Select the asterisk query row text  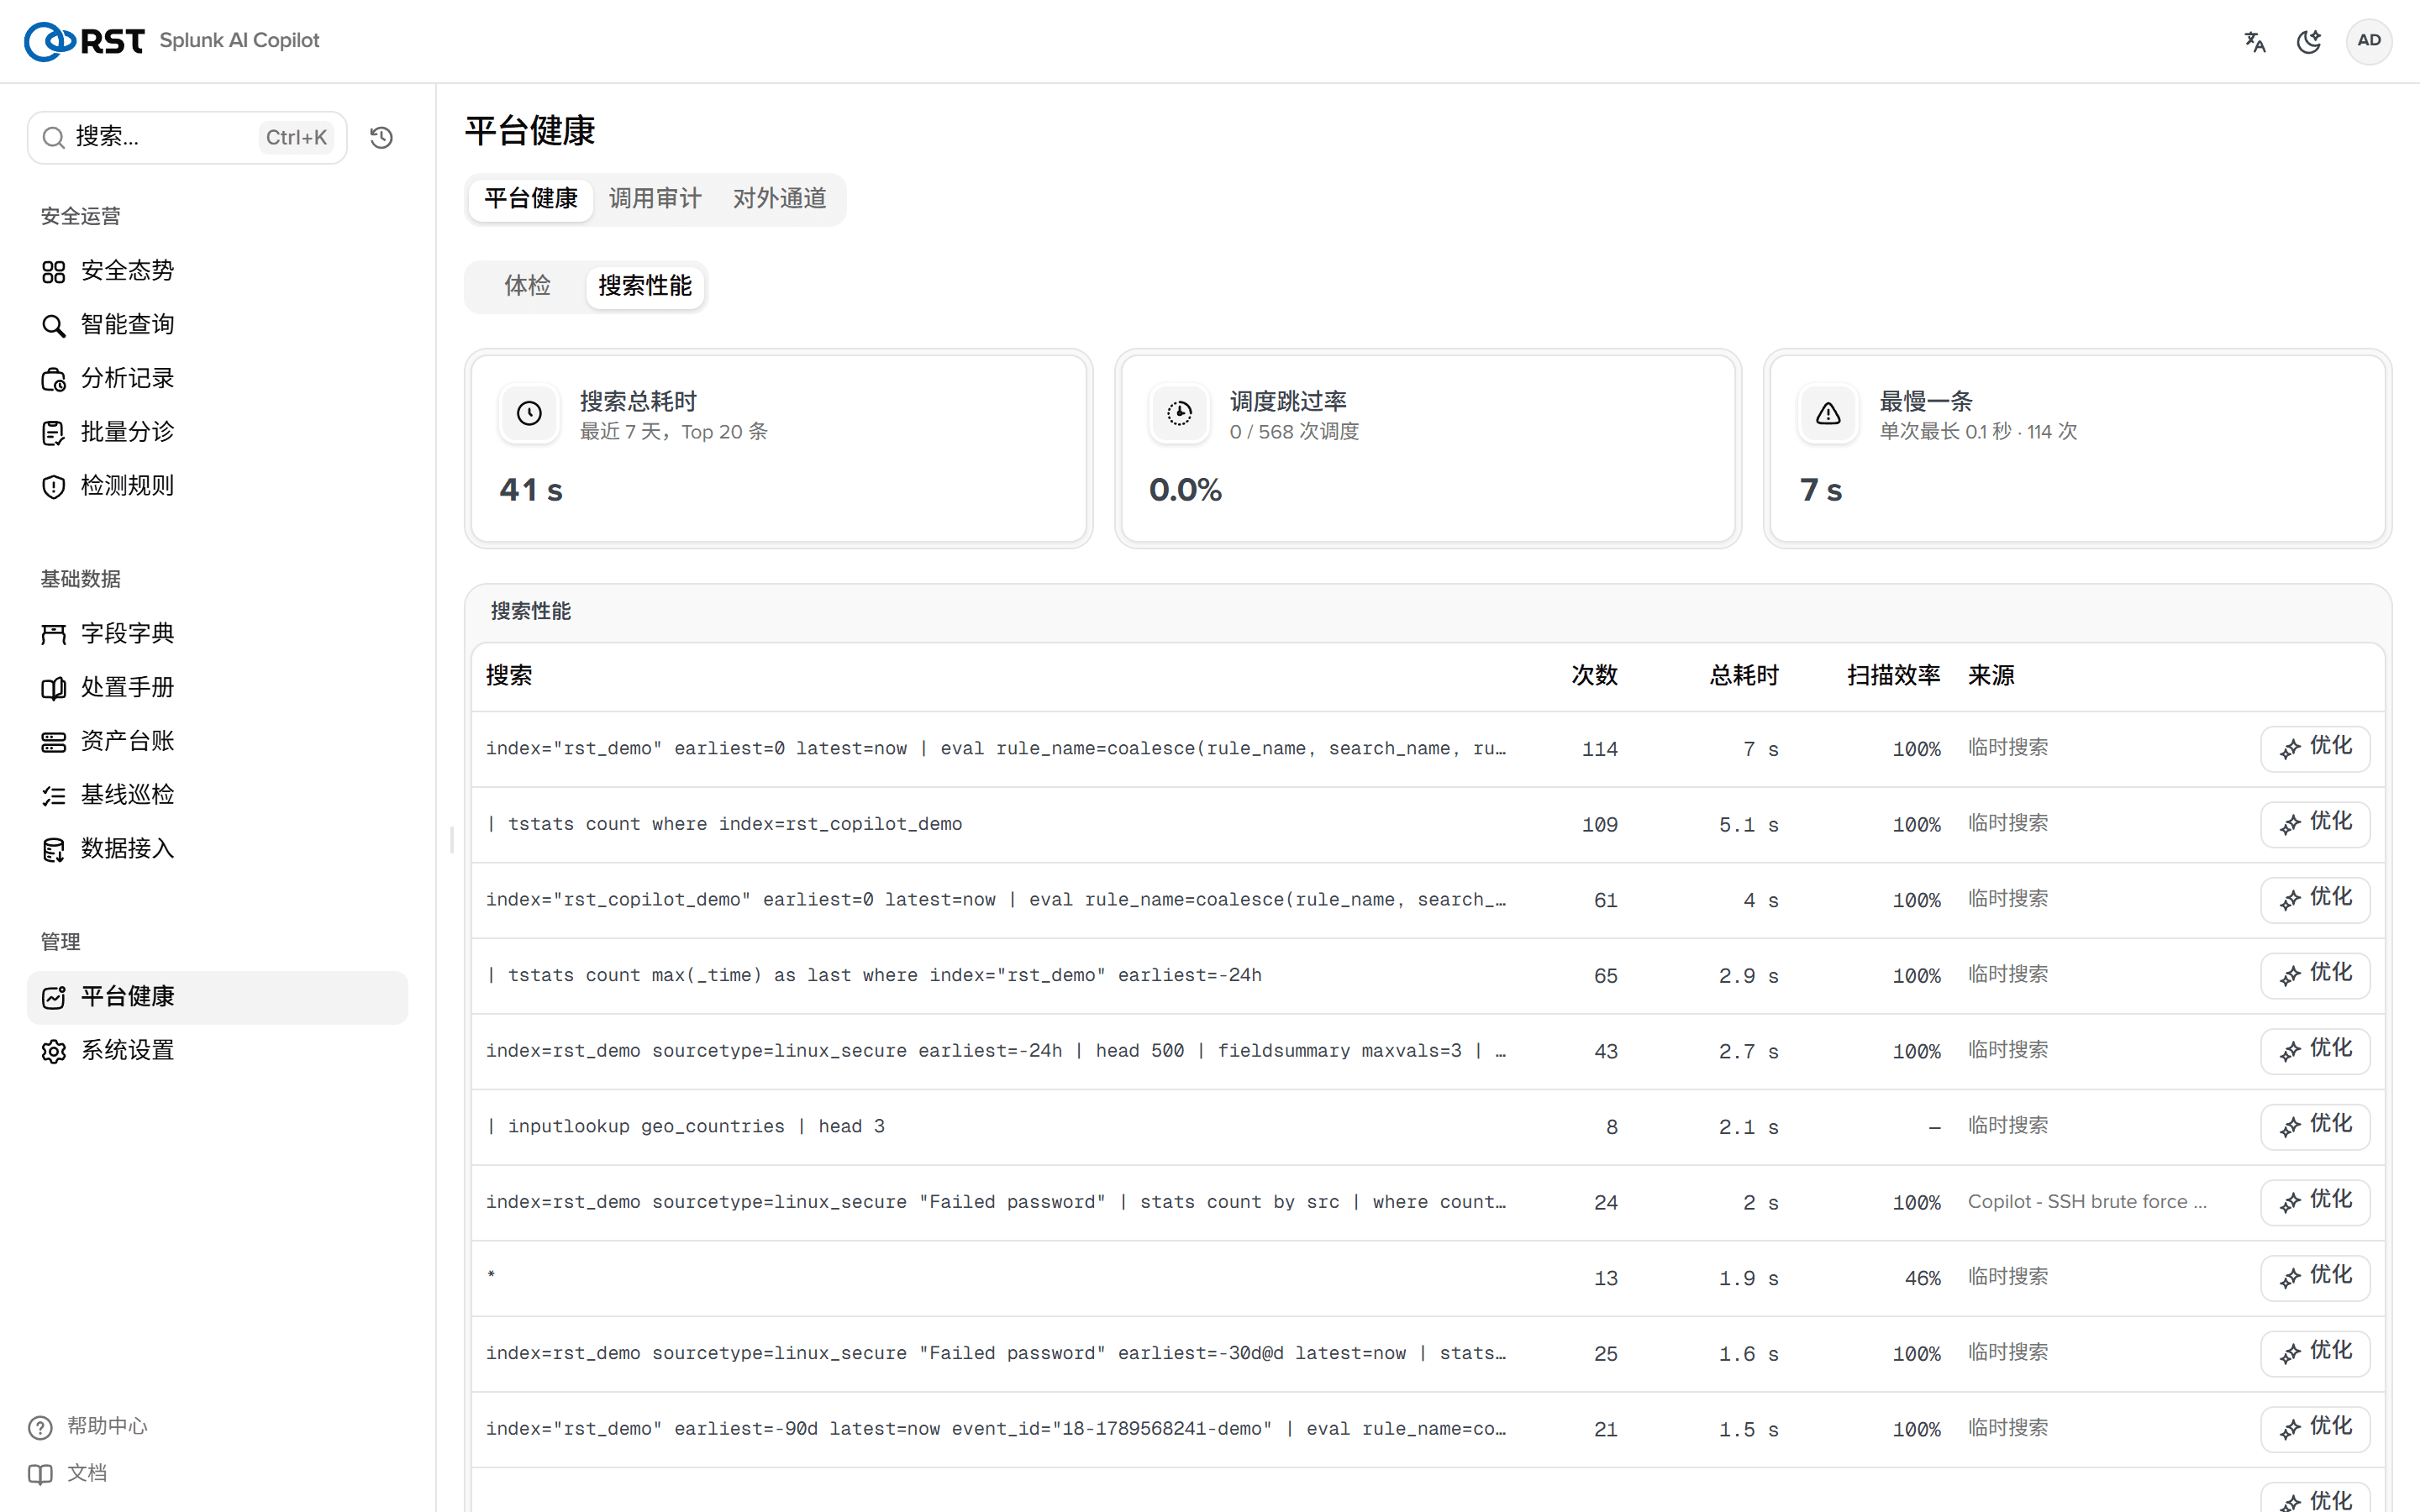click(491, 1276)
